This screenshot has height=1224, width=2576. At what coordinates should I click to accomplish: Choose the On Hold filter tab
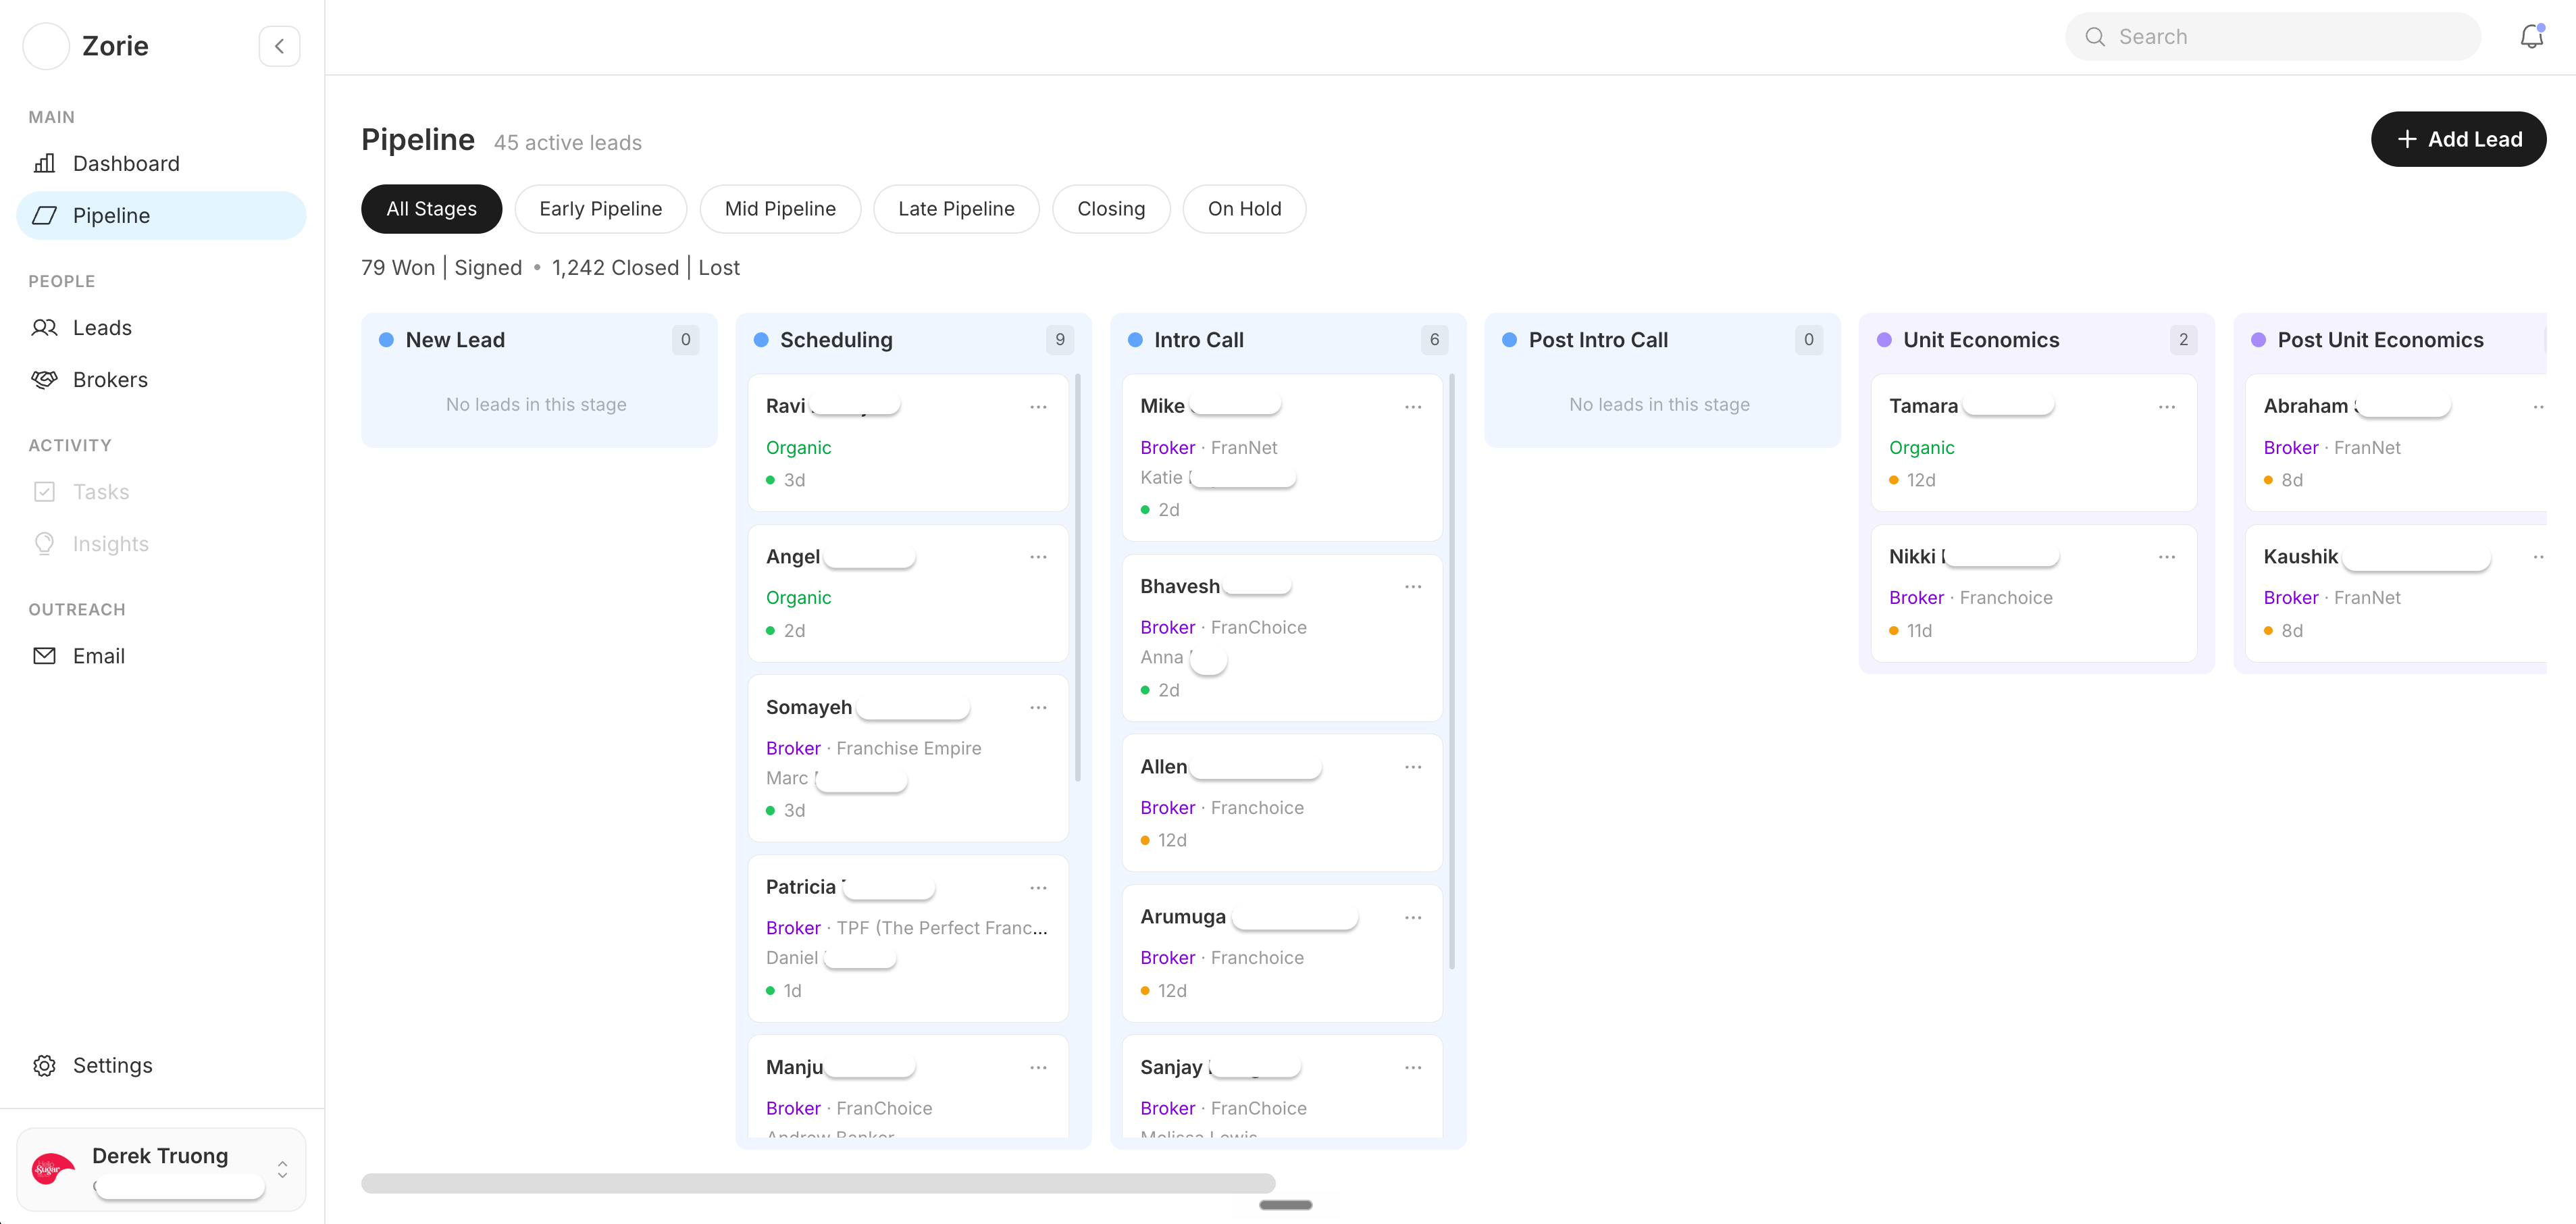(1244, 209)
